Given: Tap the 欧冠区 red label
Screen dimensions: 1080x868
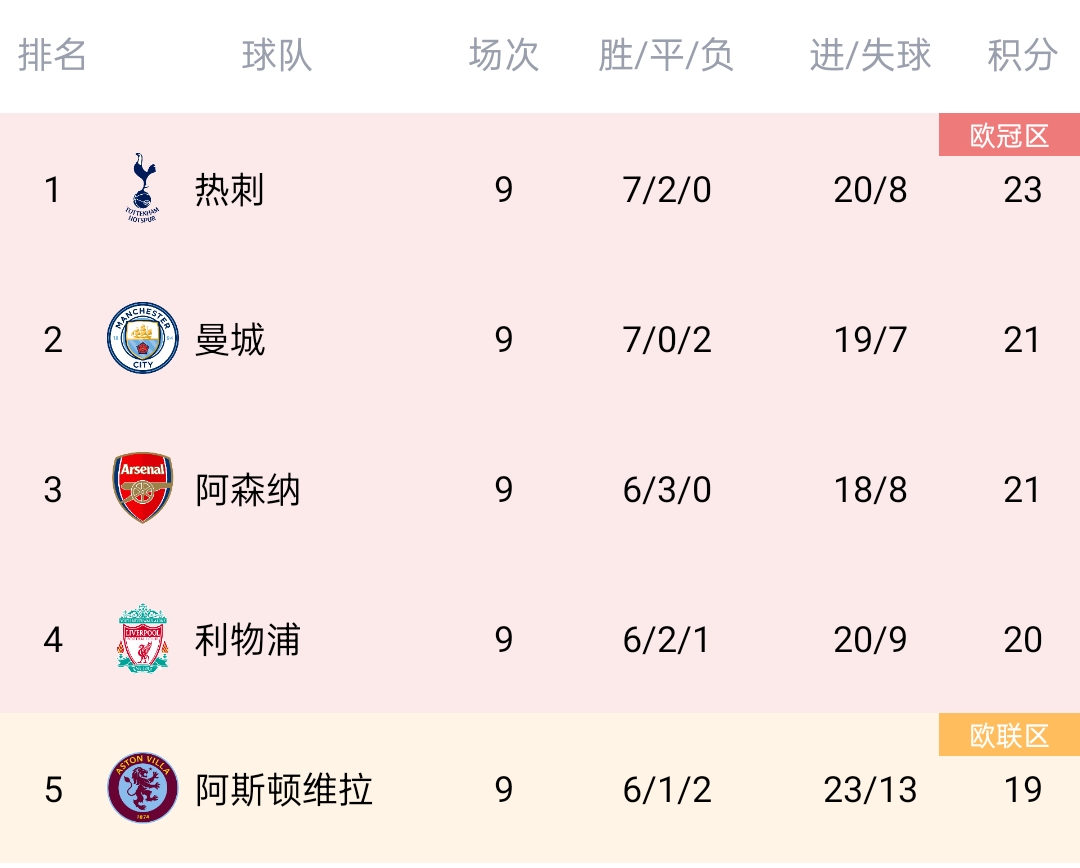Looking at the screenshot, I should coord(1009,135).
